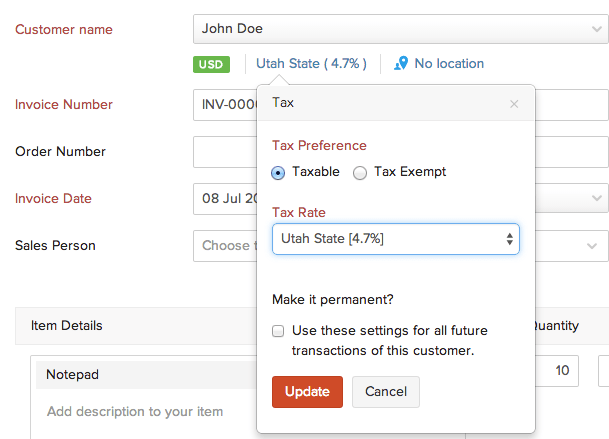Click the Item Details column header
Image resolution: width=609 pixels, height=439 pixels.
[x=67, y=325]
